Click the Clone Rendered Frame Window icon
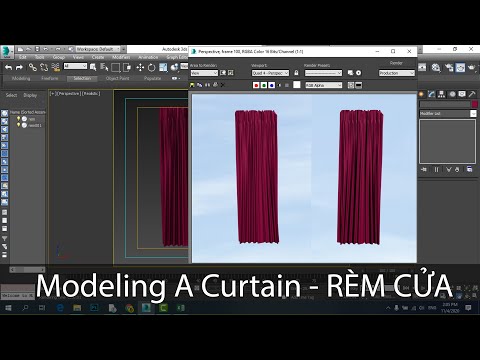Screen dimensions: 480x360 pyautogui.click(x=207, y=85)
